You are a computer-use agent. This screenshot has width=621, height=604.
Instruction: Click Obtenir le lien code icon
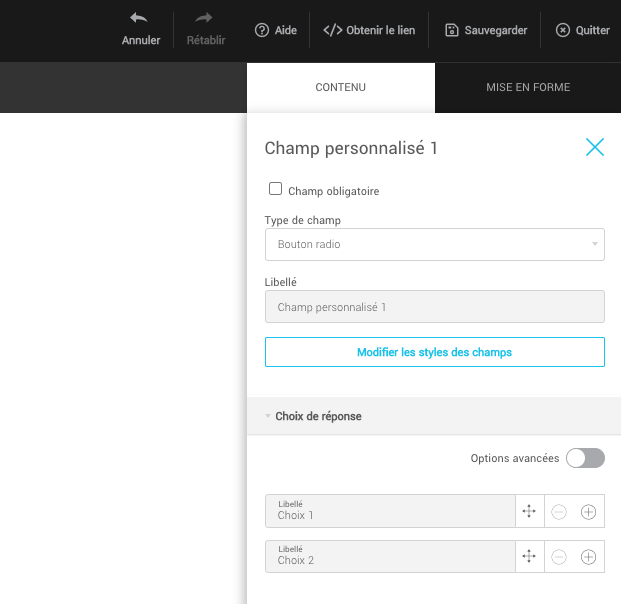tap(332, 30)
